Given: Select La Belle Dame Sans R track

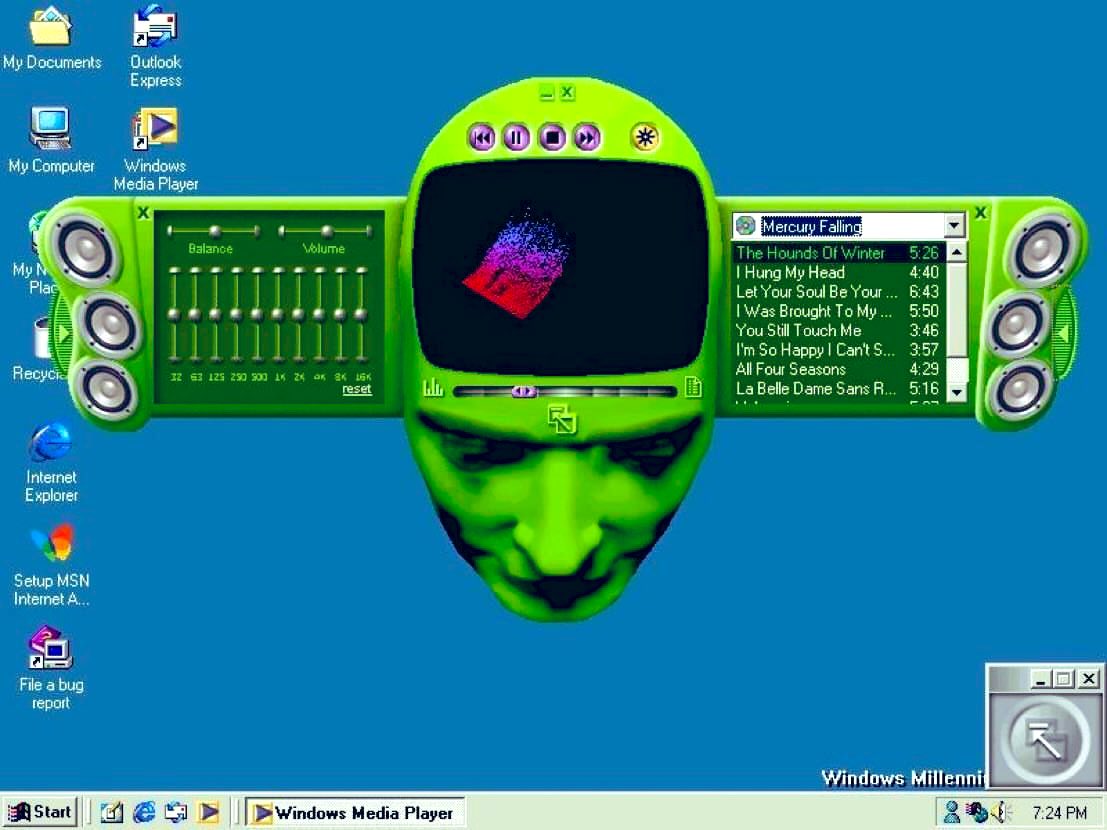Looking at the screenshot, I should point(837,389).
